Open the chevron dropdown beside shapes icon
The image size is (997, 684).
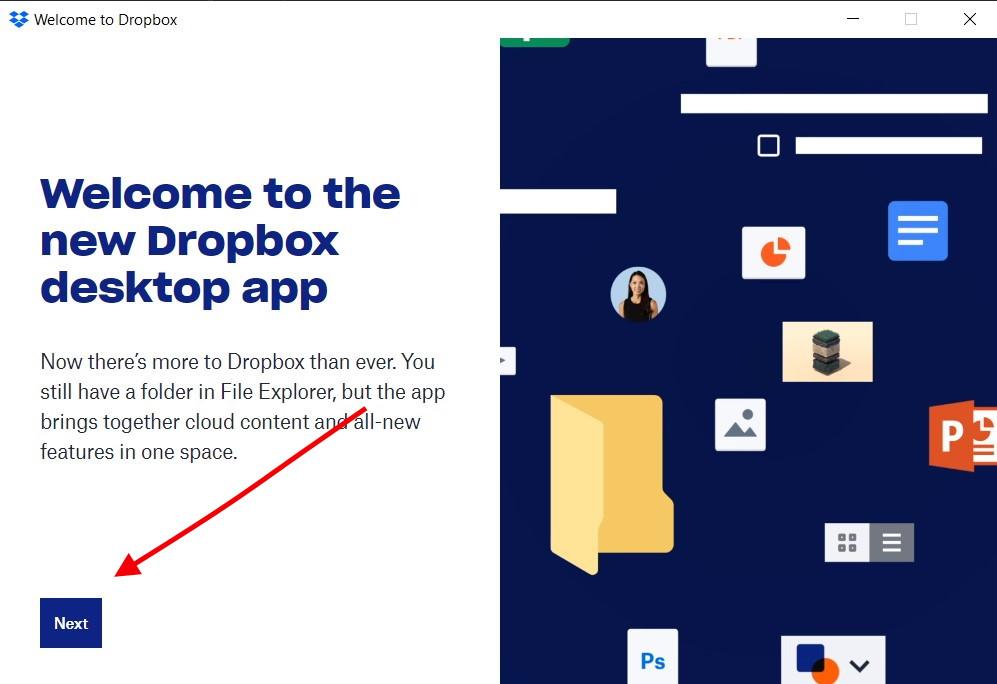pyautogui.click(x=859, y=666)
